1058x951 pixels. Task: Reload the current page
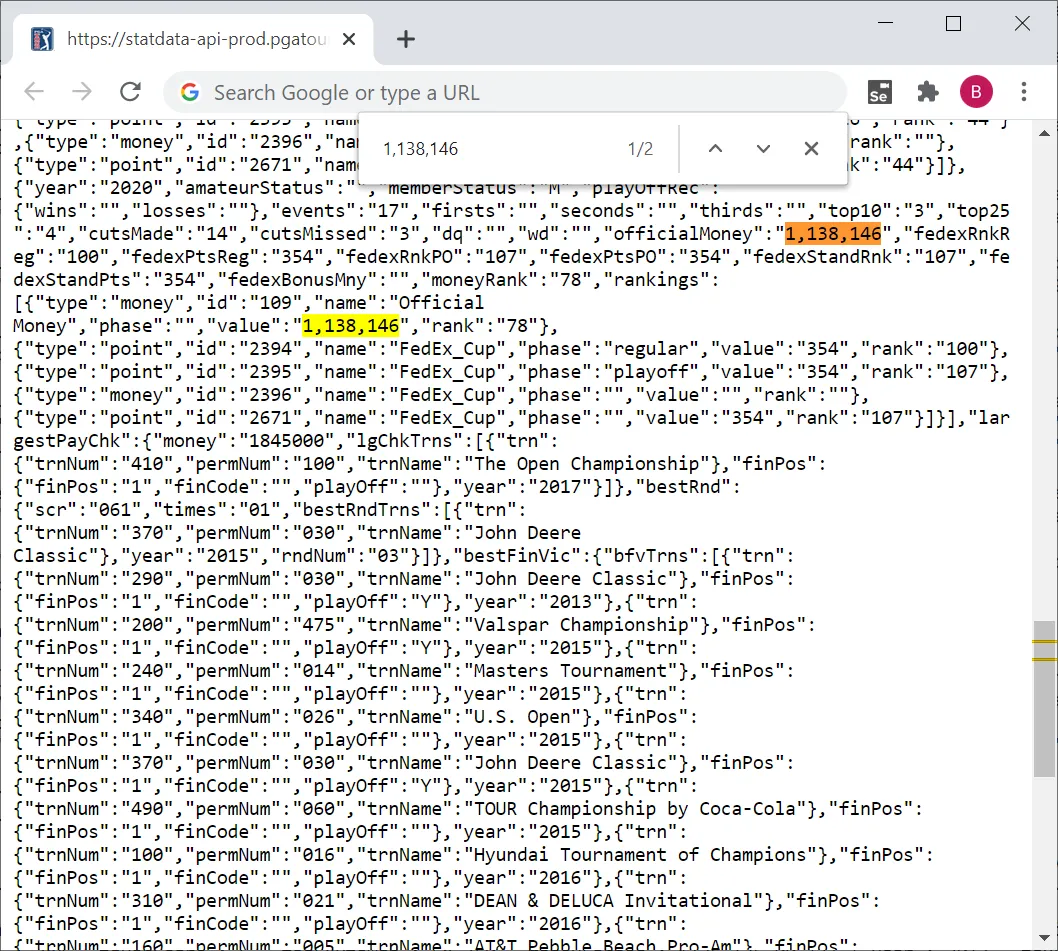tap(130, 92)
